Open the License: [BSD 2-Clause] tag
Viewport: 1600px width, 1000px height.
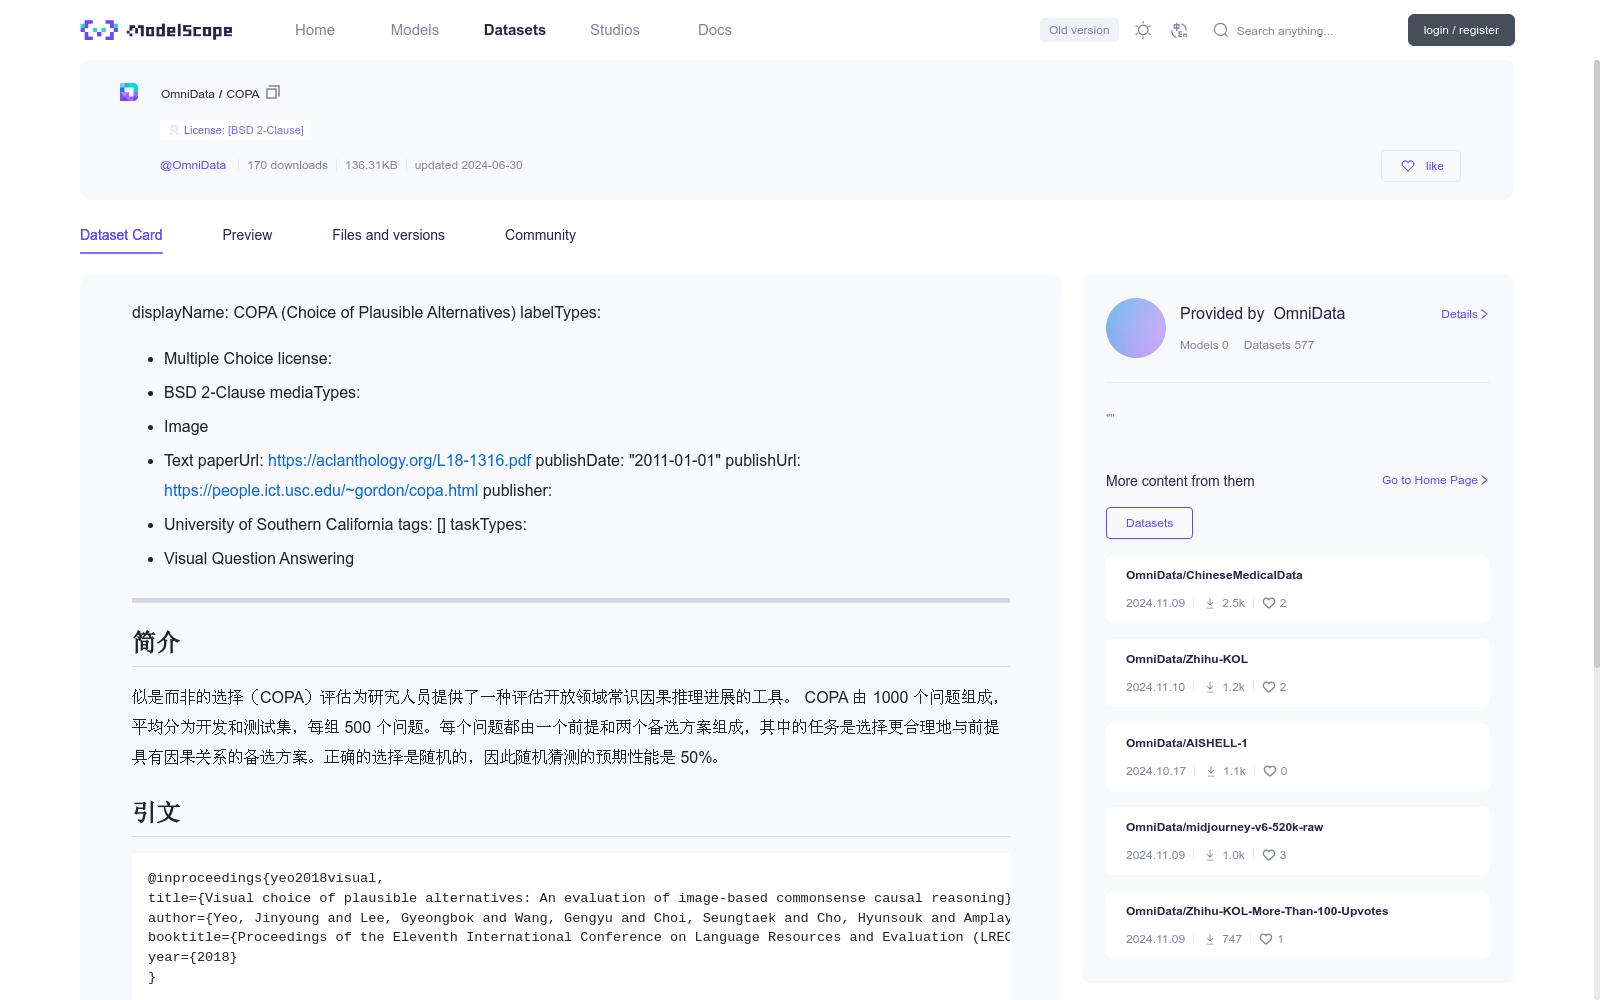coord(235,130)
